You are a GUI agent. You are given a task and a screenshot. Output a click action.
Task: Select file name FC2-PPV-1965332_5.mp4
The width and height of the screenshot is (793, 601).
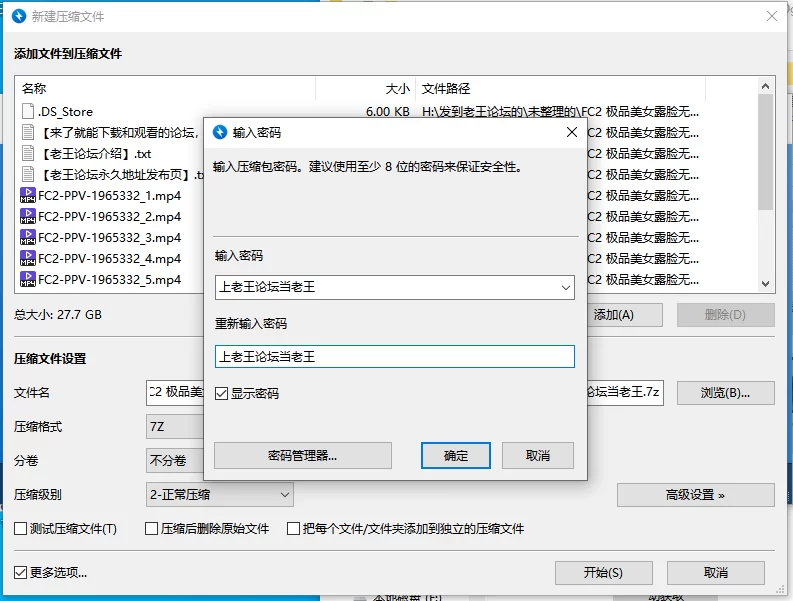[x=109, y=280]
